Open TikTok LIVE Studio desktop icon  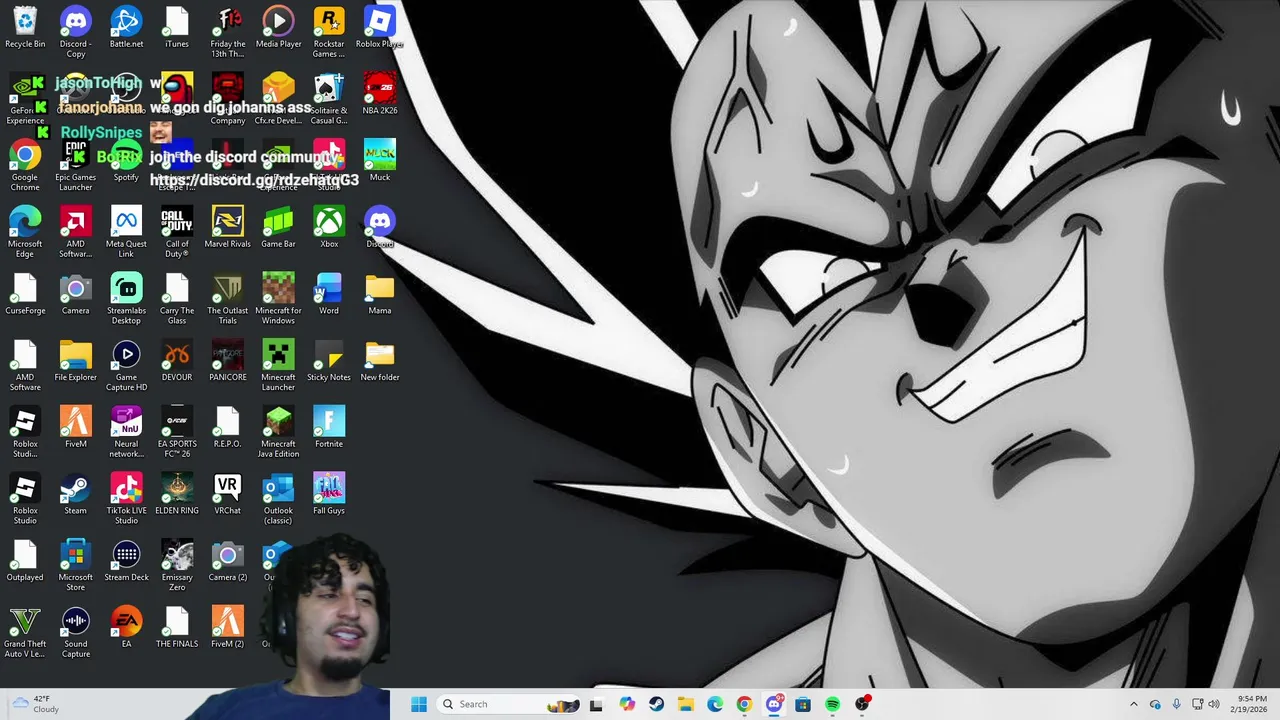[x=126, y=499]
